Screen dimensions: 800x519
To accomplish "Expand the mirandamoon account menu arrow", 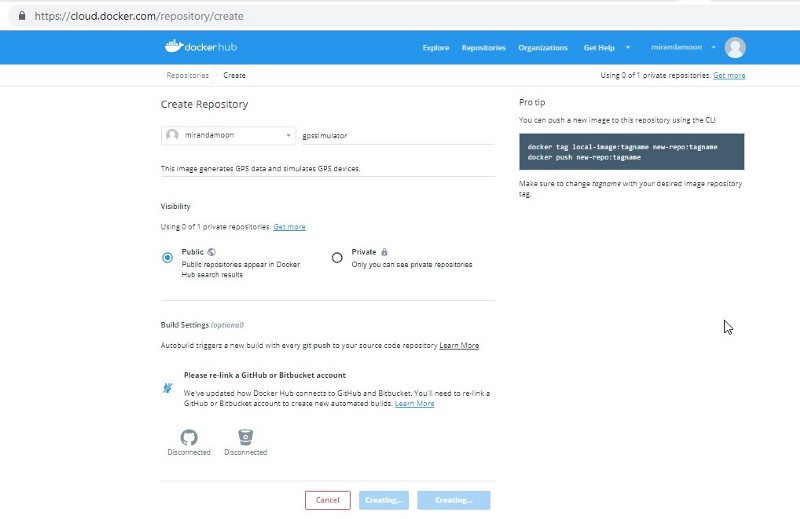I will click(713, 47).
